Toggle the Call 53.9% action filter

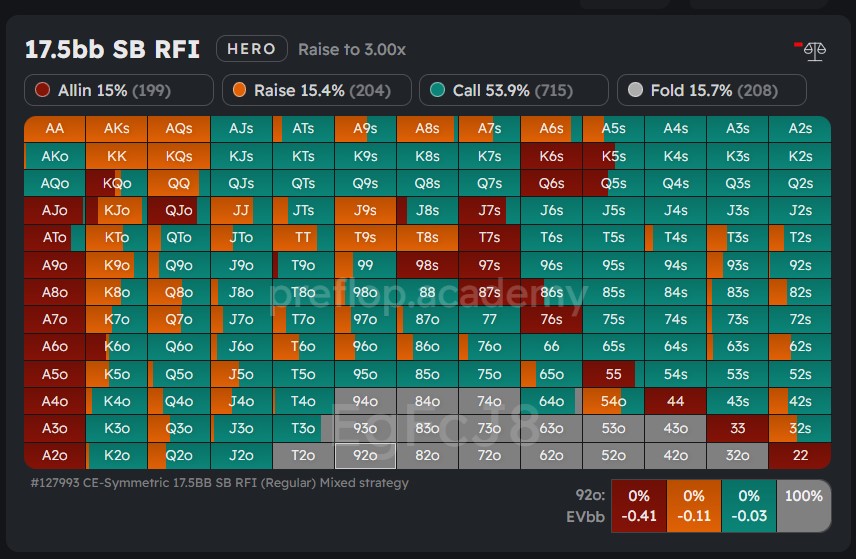513,90
